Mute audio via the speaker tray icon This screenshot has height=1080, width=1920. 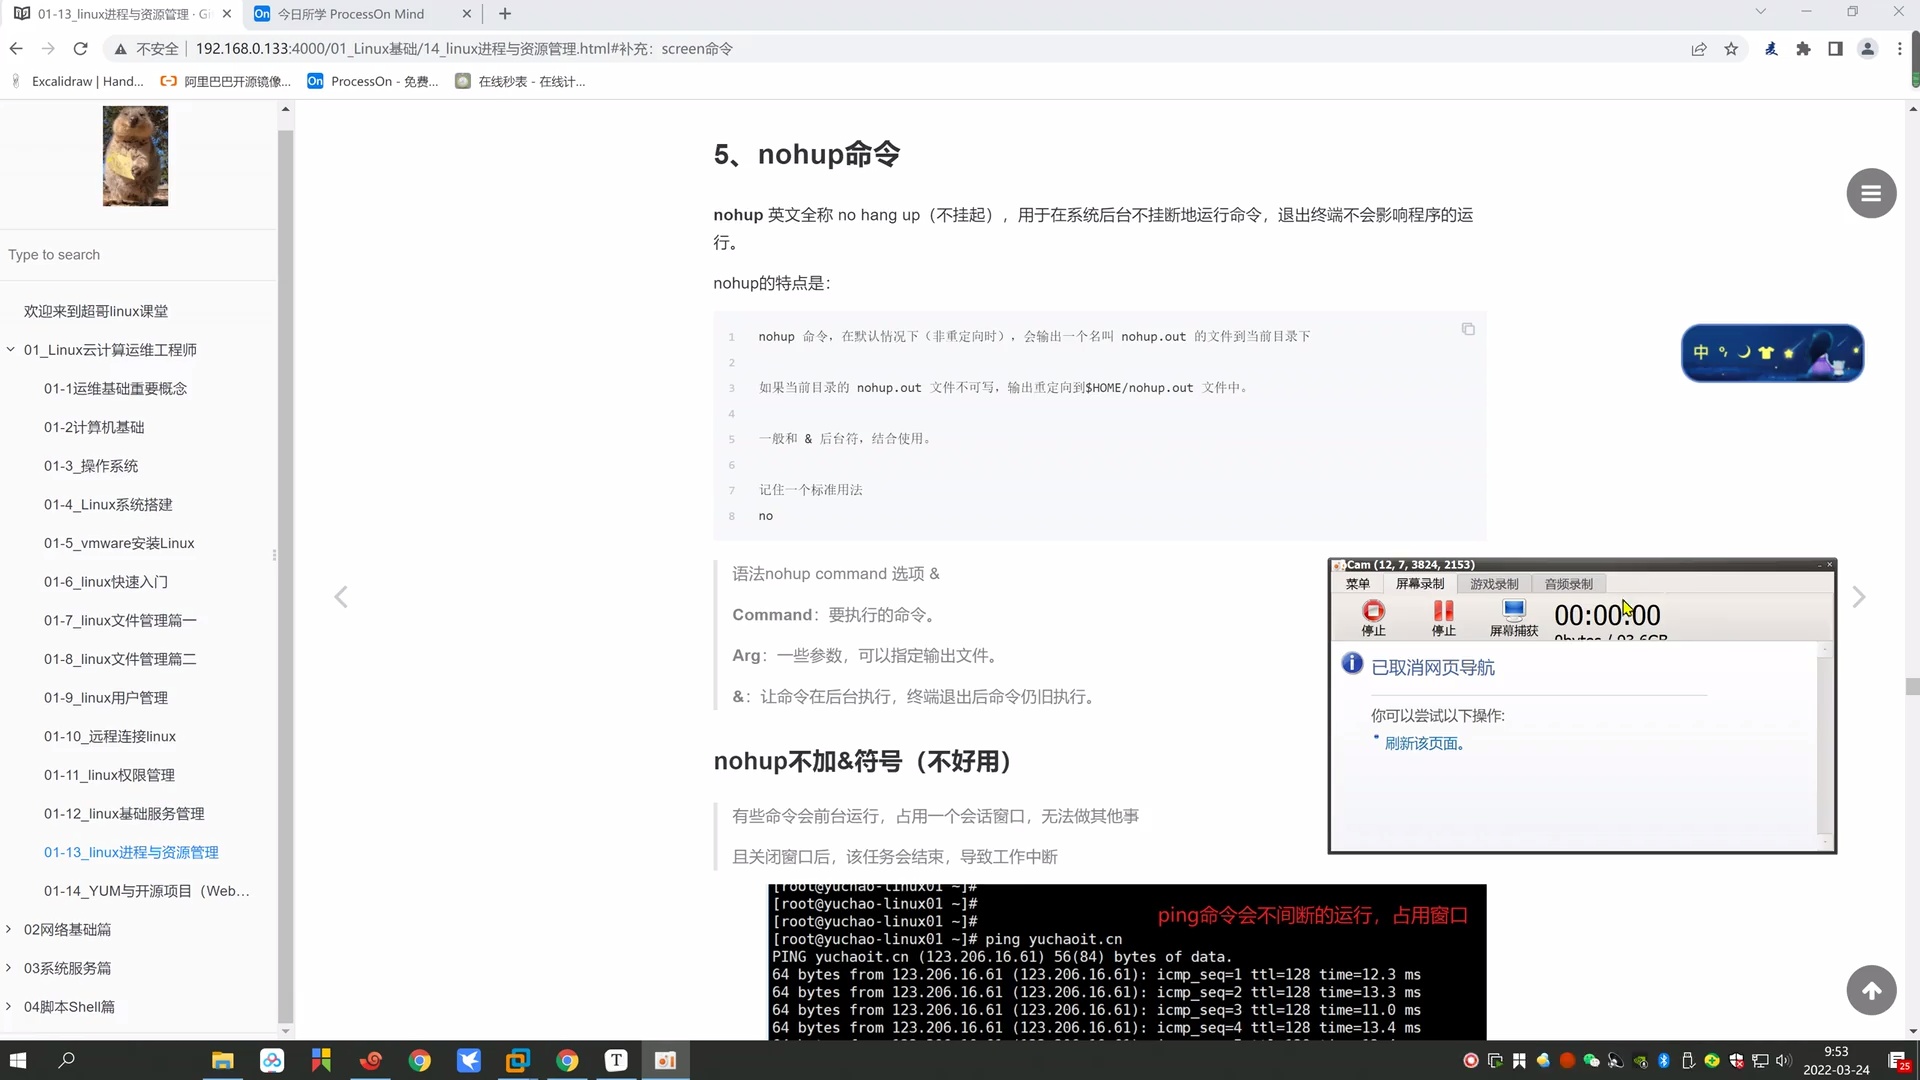click(1785, 1060)
